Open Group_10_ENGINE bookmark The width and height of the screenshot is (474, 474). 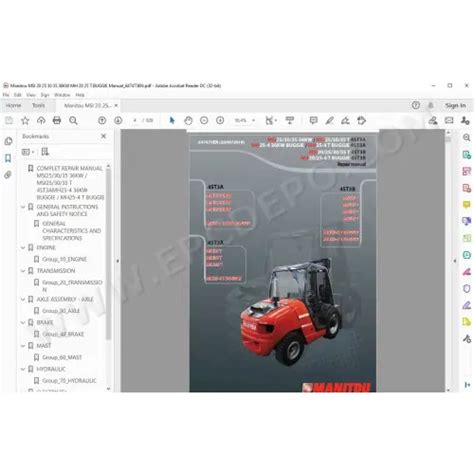coord(64,259)
